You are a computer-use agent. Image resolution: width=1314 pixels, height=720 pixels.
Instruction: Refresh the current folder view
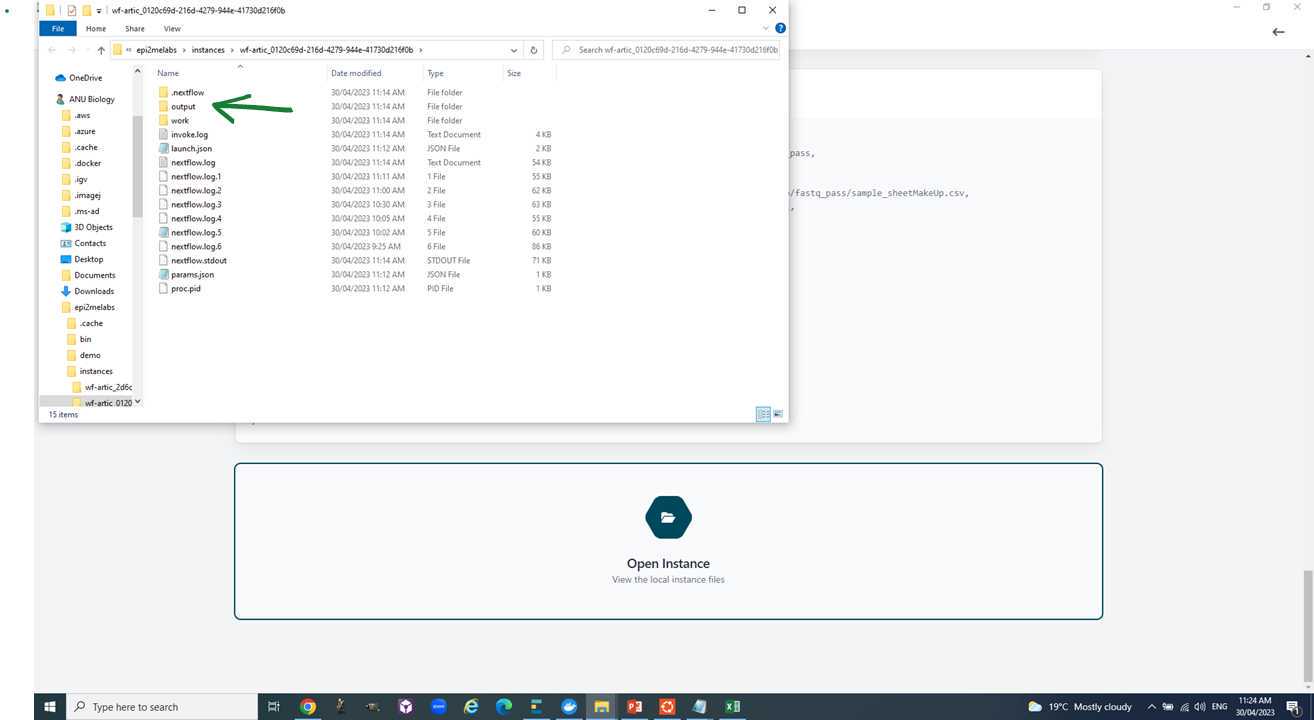point(534,50)
